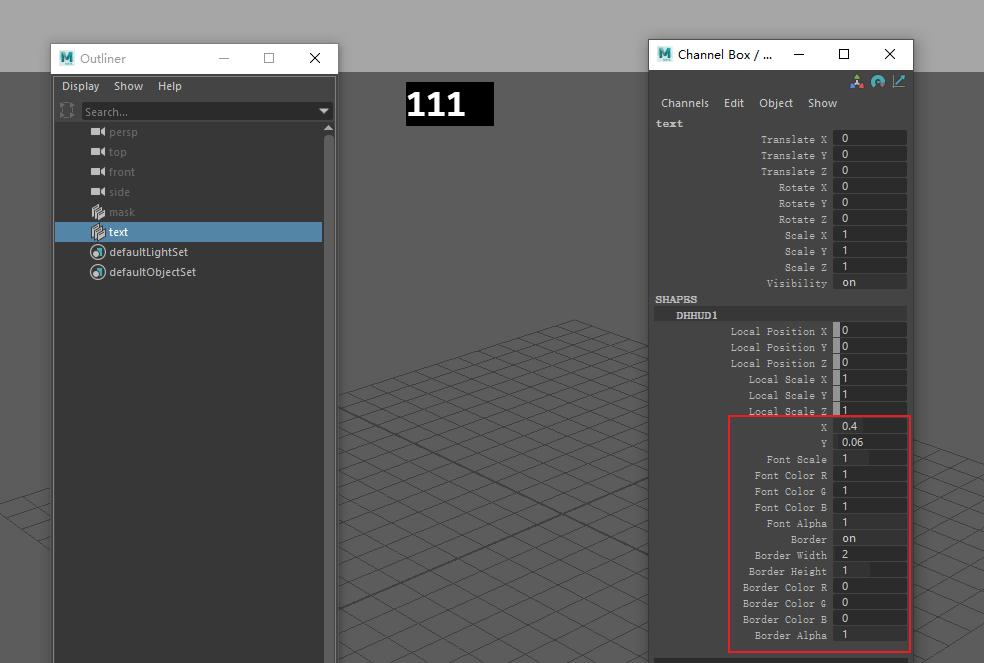Screen dimensions: 984x663
Task: Open the Show menu in Channel Box
Action: [x=822, y=103]
